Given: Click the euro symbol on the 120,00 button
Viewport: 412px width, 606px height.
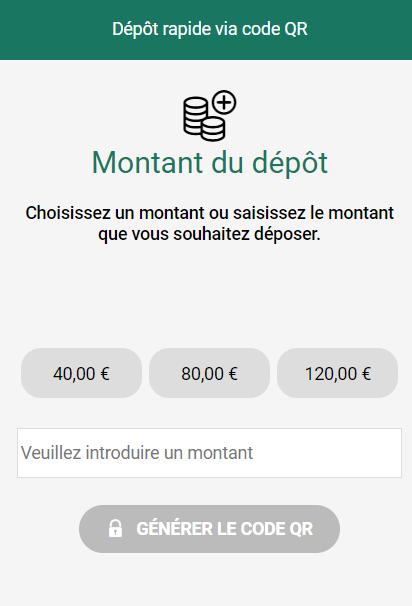Looking at the screenshot, I should coord(366,374).
